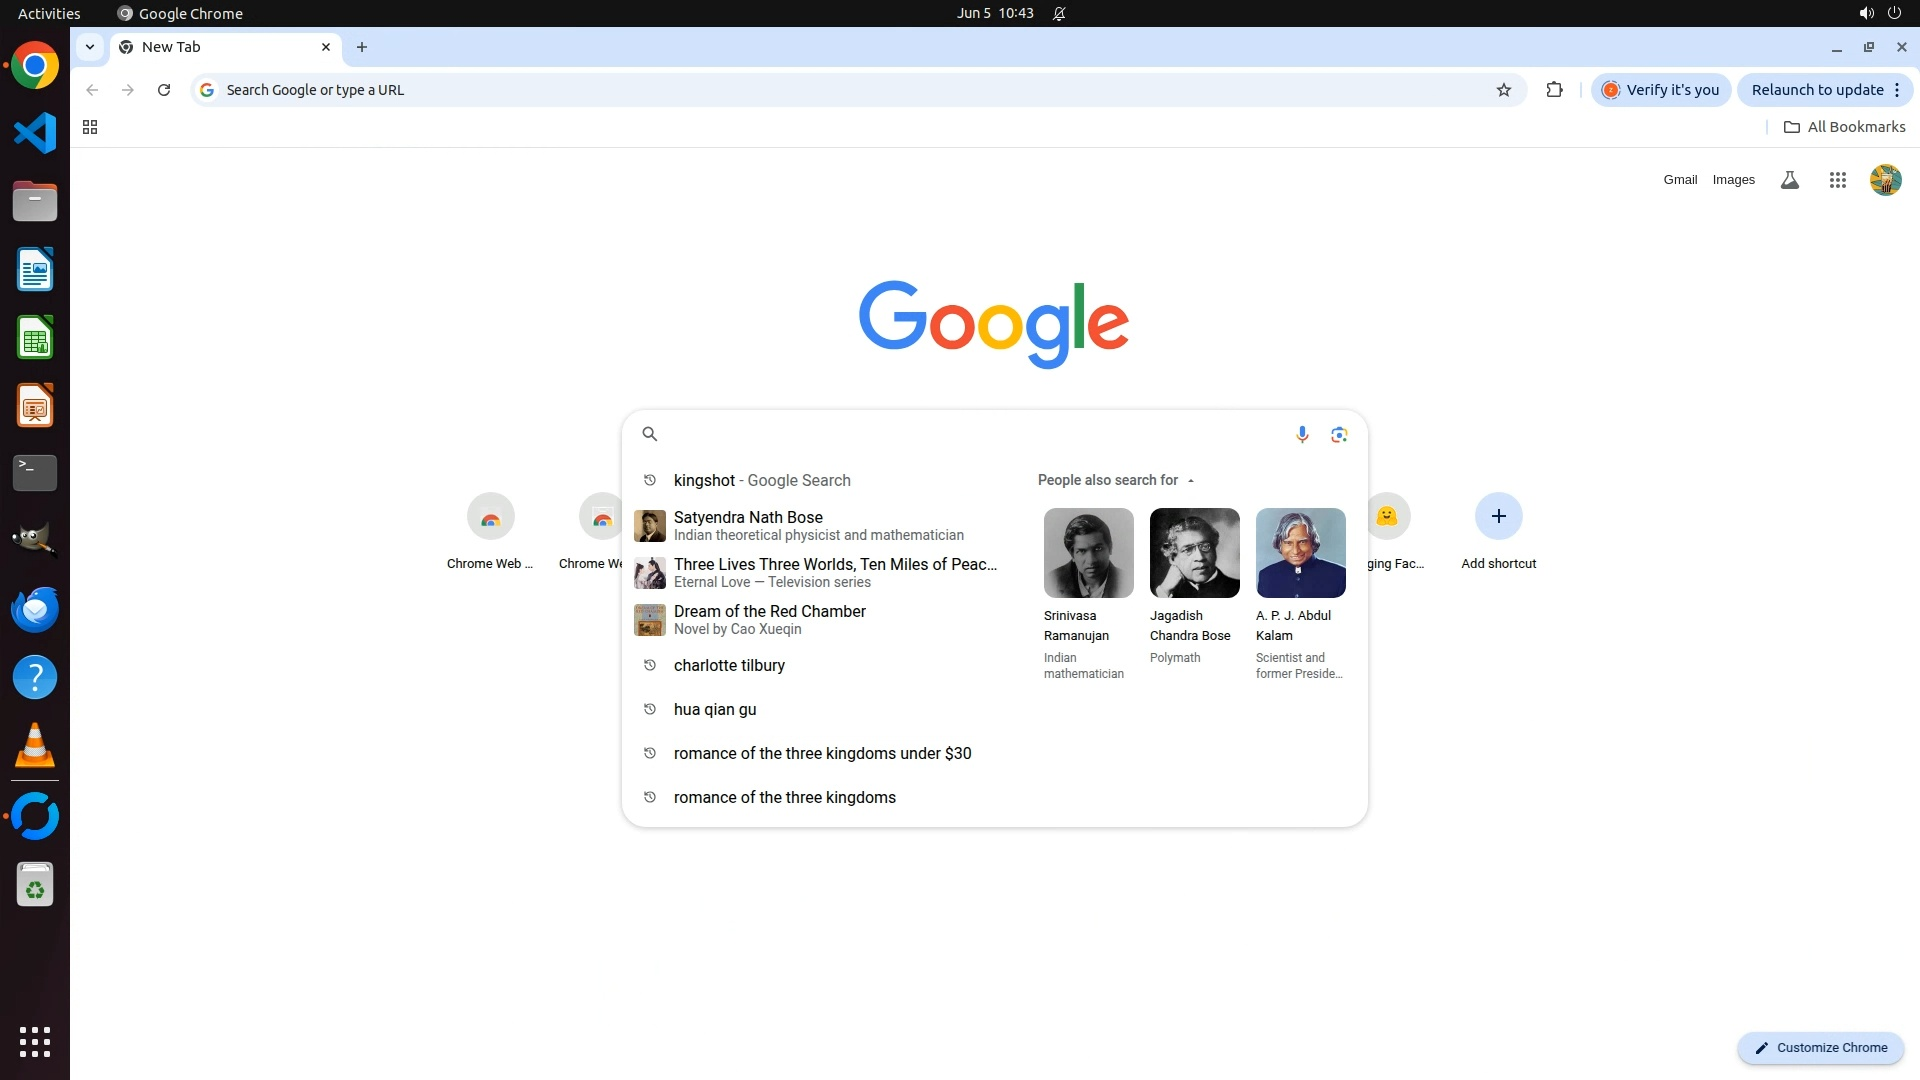Open the Relaunch to update menu
Screen dimensions: 1920x1080
[1825, 90]
